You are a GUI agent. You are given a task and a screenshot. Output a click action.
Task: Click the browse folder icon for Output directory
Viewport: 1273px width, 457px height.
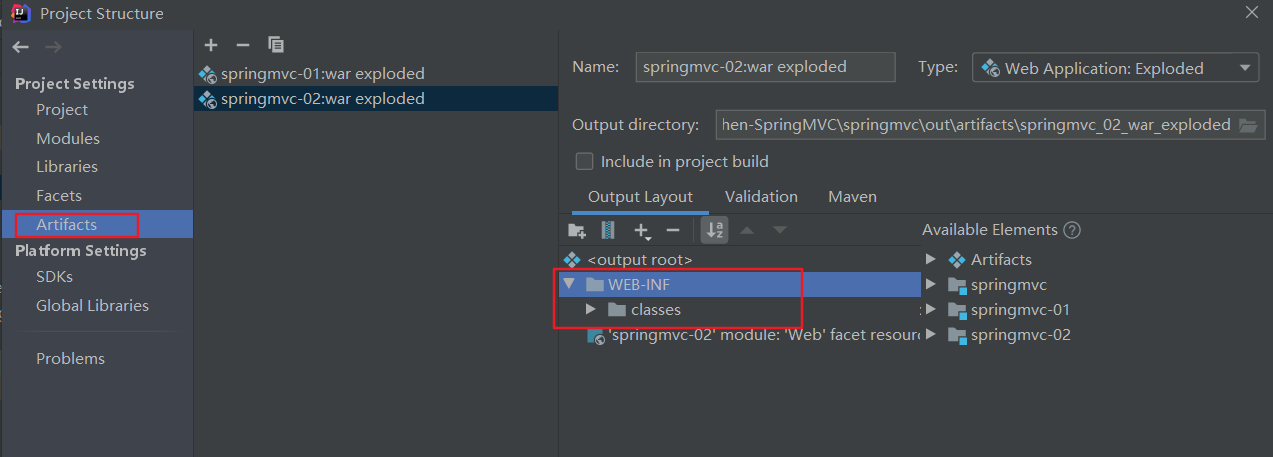pos(1247,125)
